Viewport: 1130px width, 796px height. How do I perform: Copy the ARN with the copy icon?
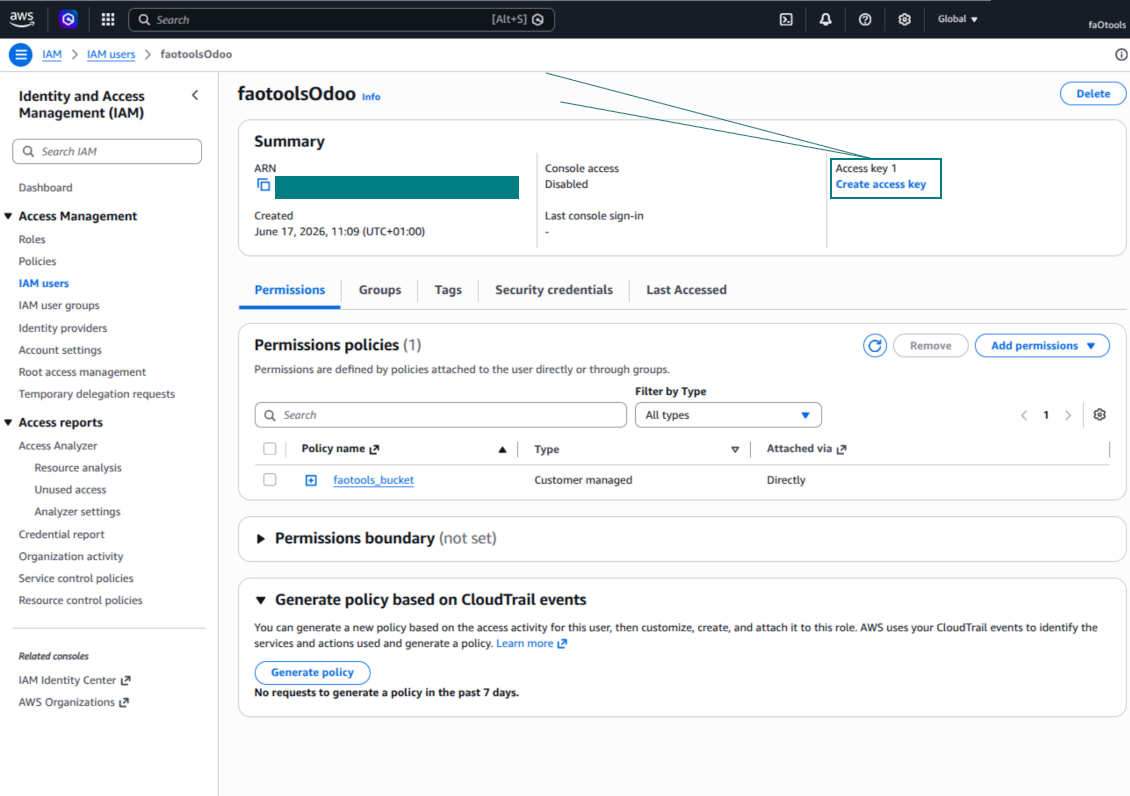pyautogui.click(x=264, y=185)
